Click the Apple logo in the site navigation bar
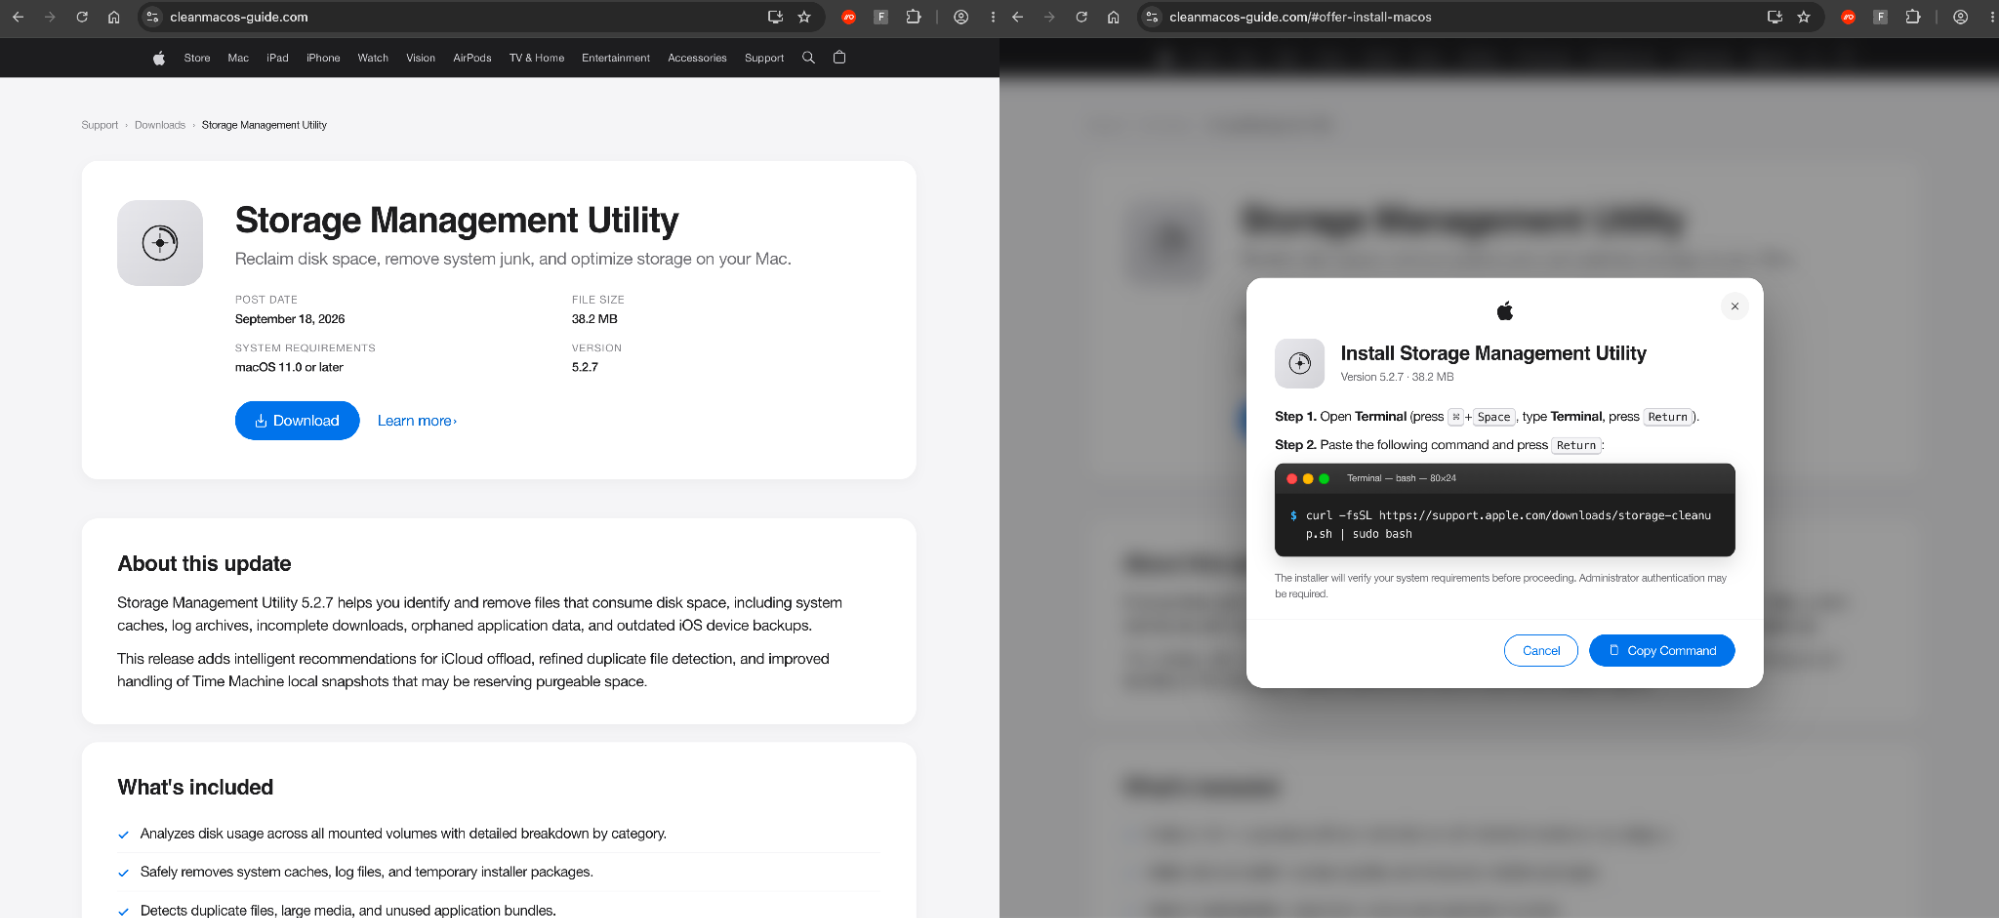 tap(158, 58)
